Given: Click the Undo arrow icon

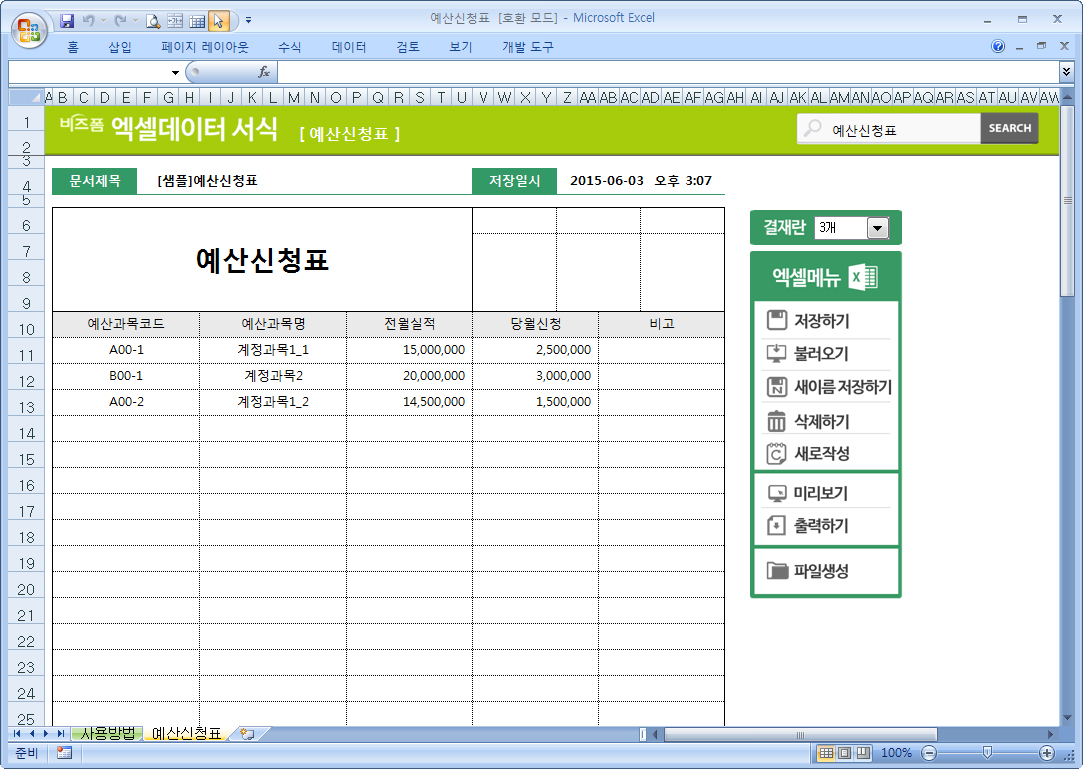Looking at the screenshot, I should (x=88, y=20).
